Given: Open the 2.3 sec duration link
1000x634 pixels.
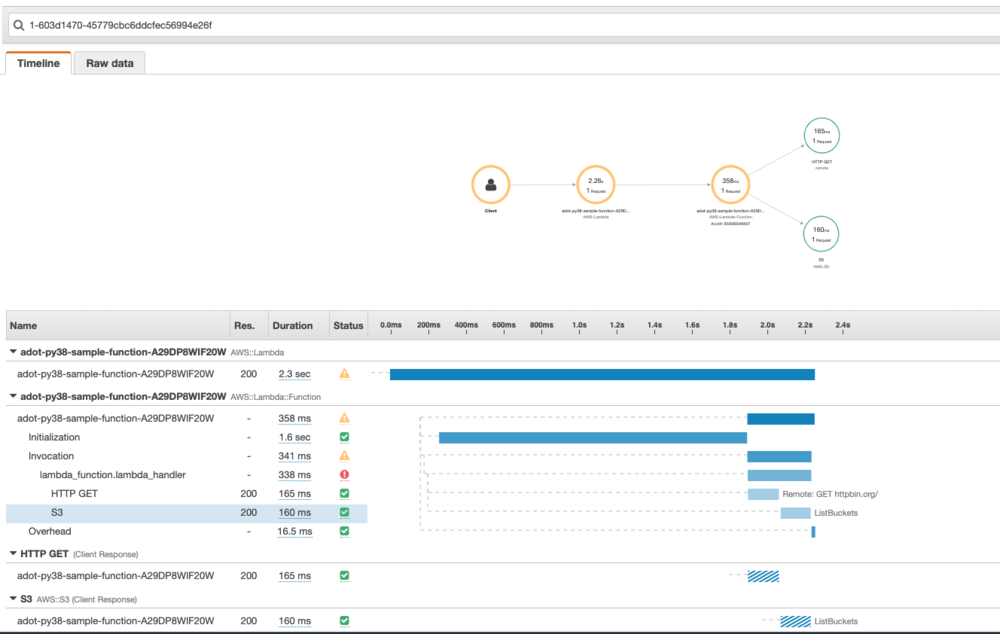Looking at the screenshot, I should tap(295, 371).
